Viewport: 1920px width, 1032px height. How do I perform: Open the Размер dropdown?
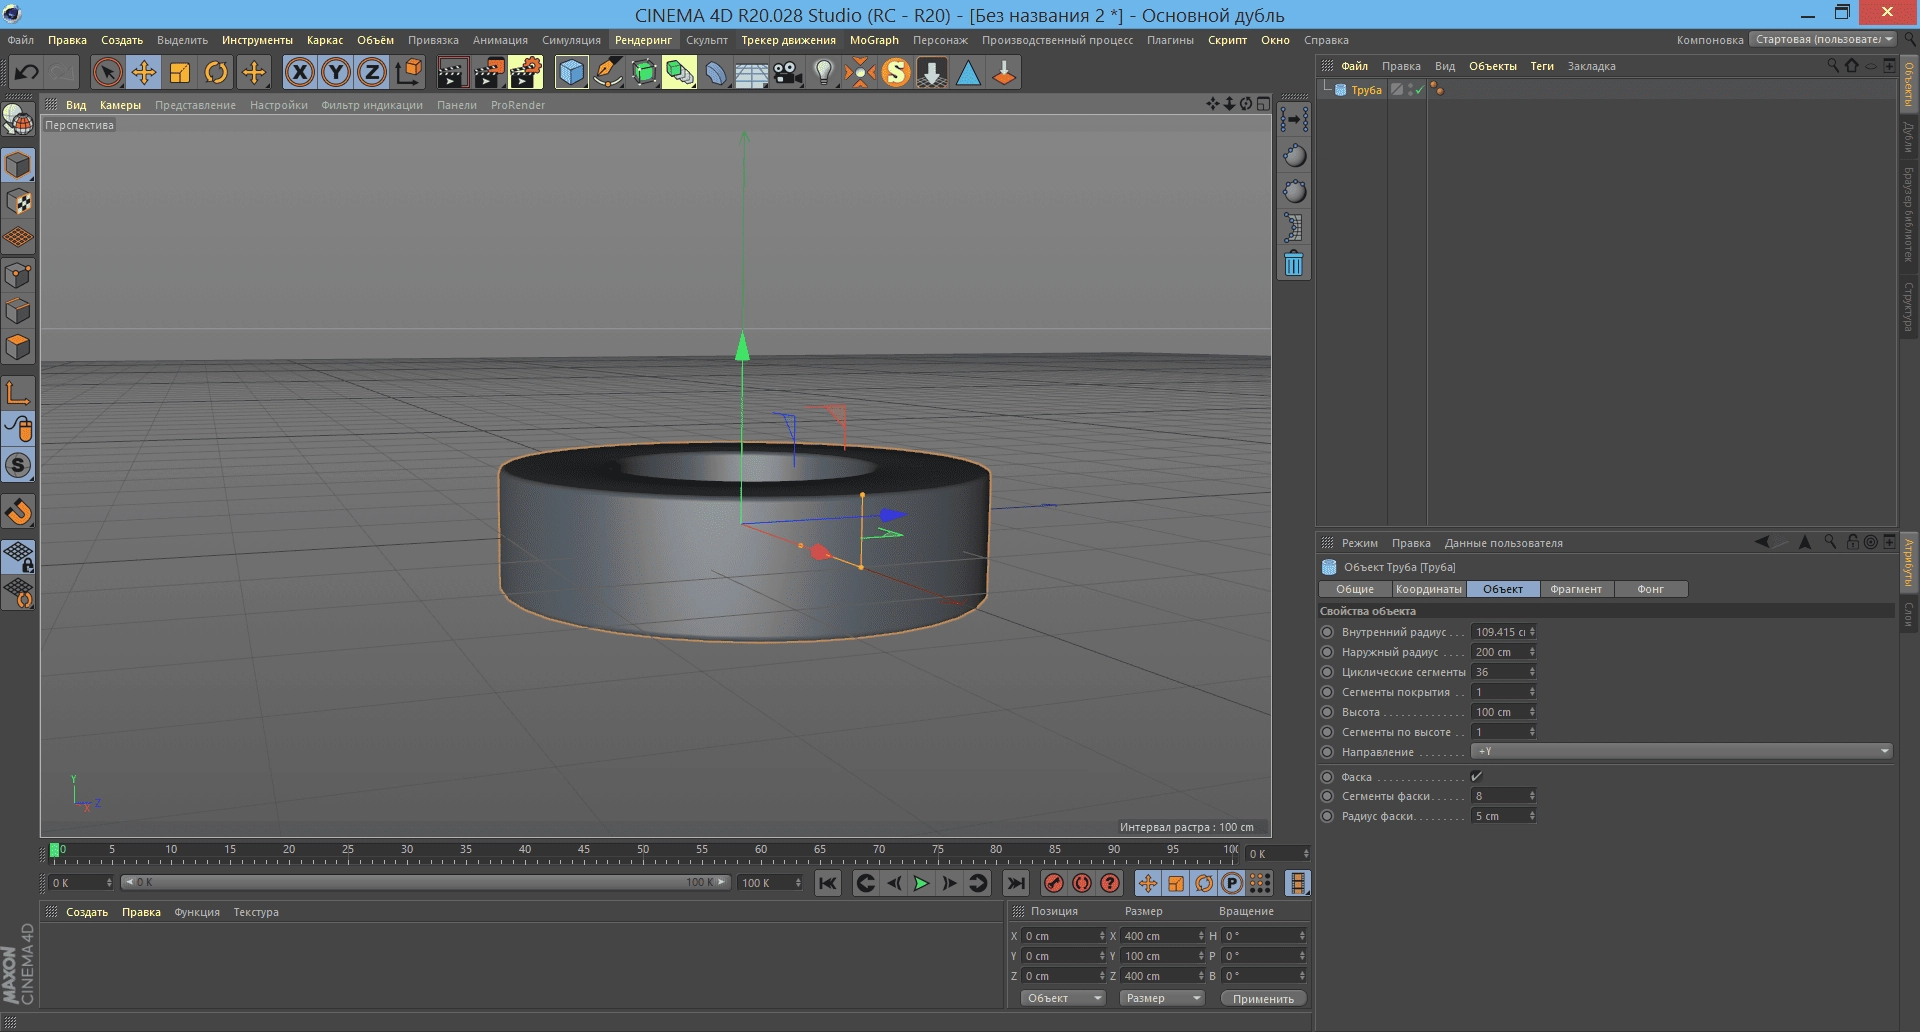1161,998
